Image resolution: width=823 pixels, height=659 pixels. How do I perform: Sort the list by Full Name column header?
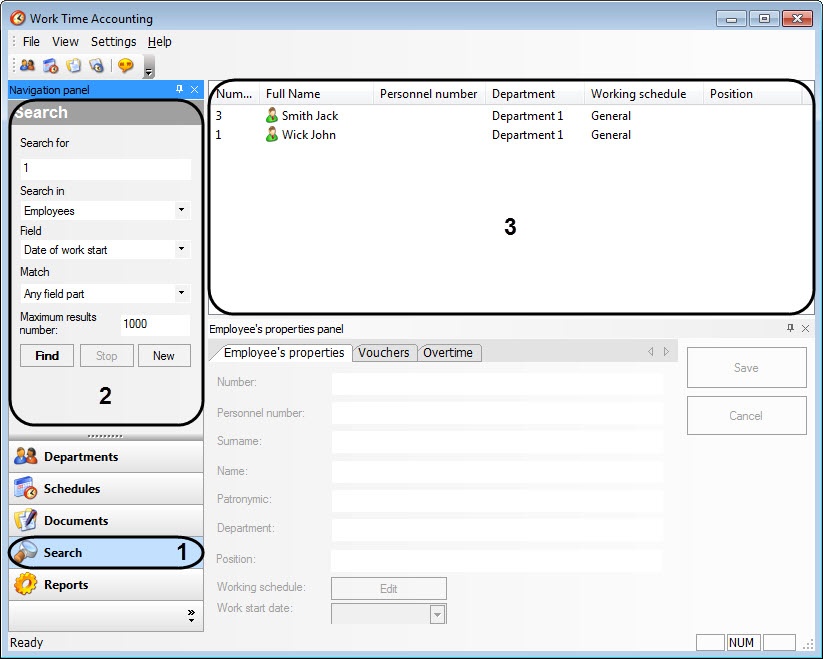coord(315,94)
